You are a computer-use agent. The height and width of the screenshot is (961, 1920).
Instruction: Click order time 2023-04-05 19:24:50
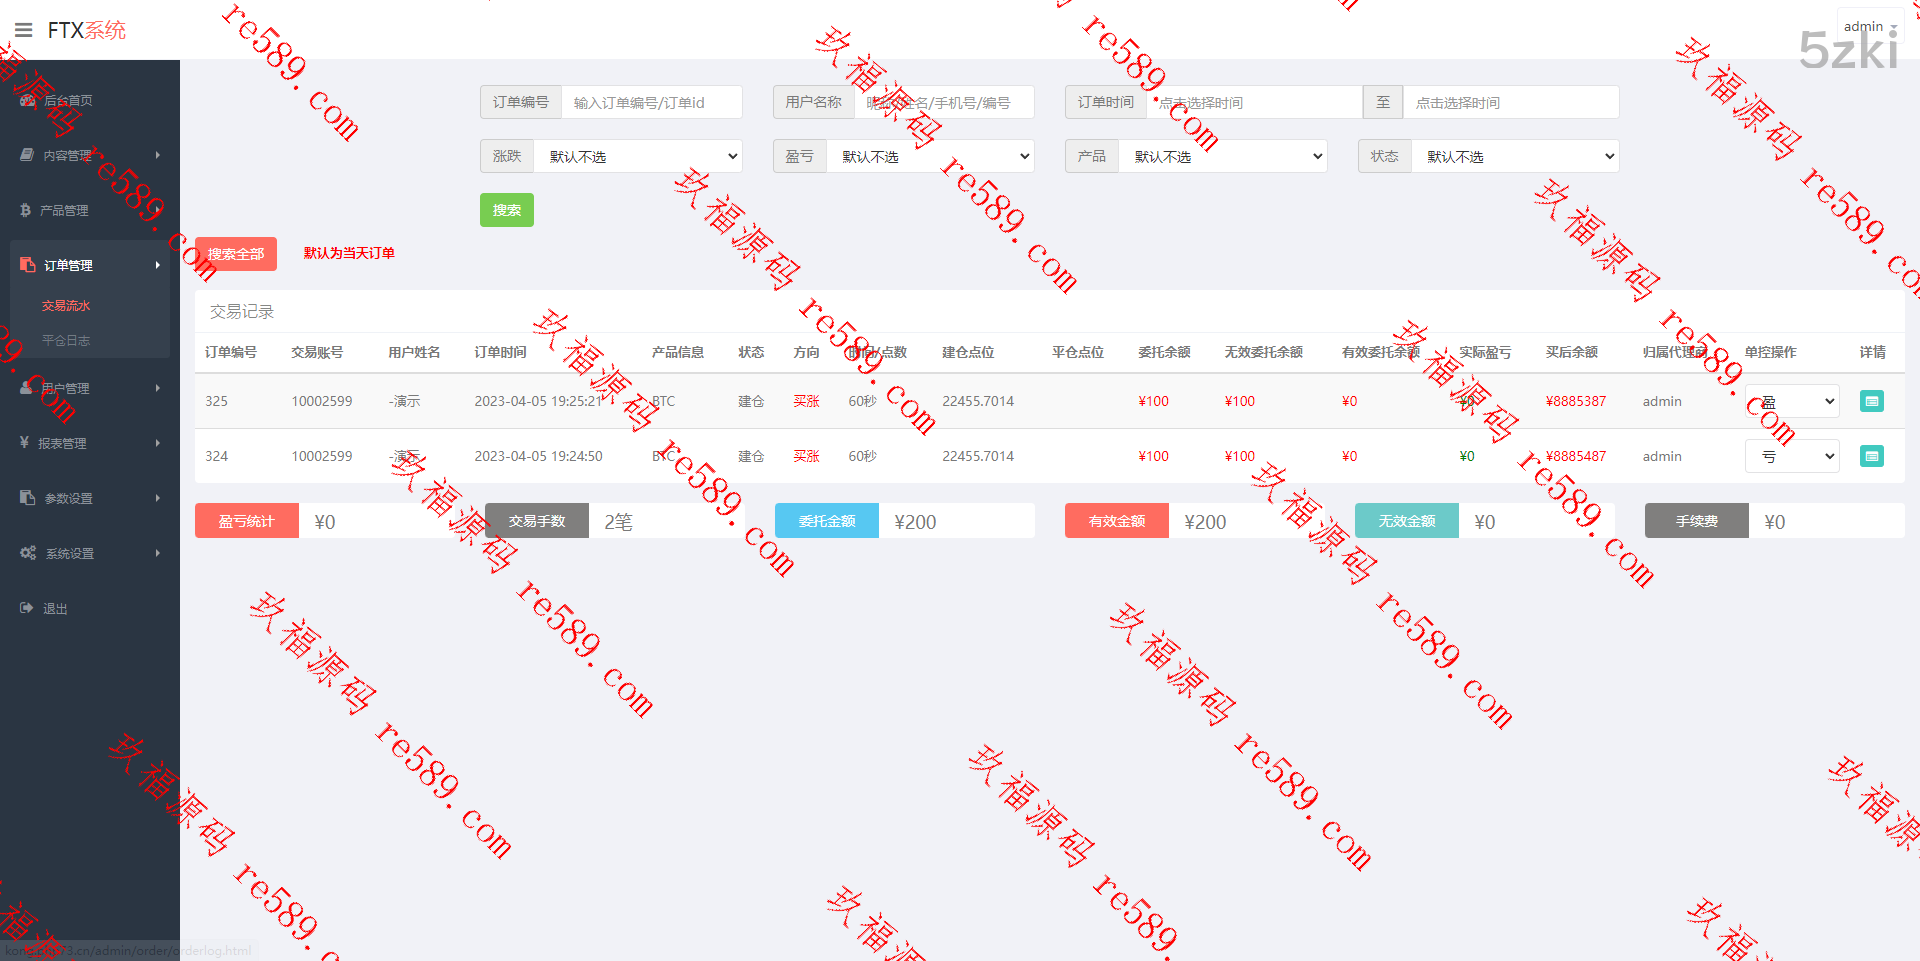click(x=538, y=456)
